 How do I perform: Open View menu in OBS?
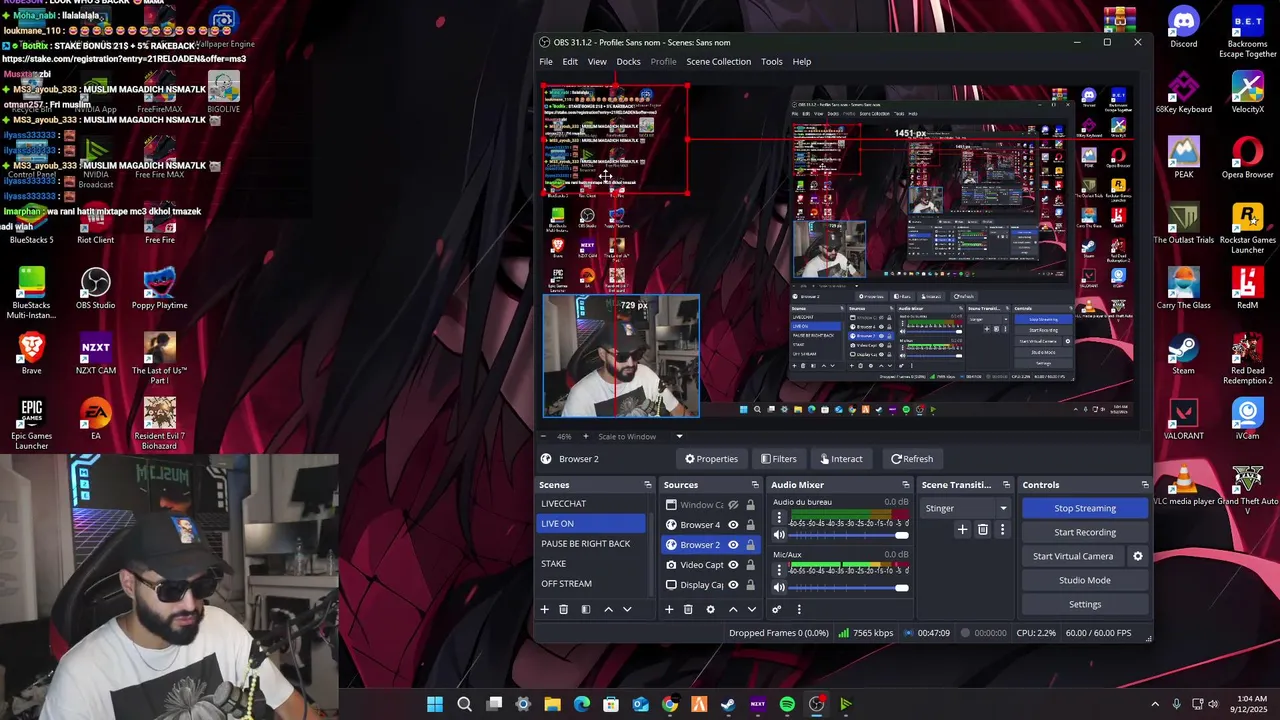point(597,61)
